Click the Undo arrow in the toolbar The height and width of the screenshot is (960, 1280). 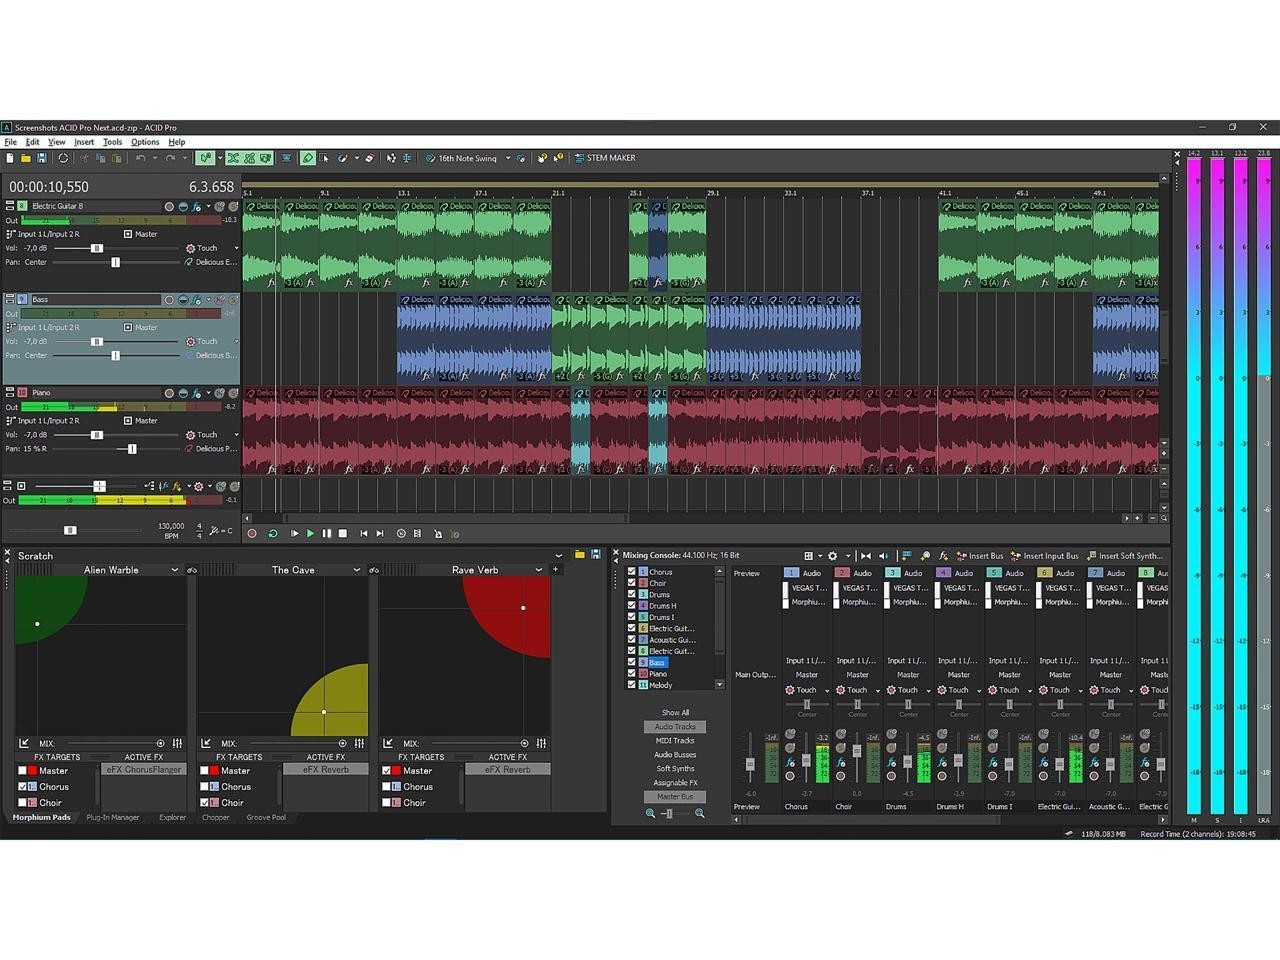(141, 158)
